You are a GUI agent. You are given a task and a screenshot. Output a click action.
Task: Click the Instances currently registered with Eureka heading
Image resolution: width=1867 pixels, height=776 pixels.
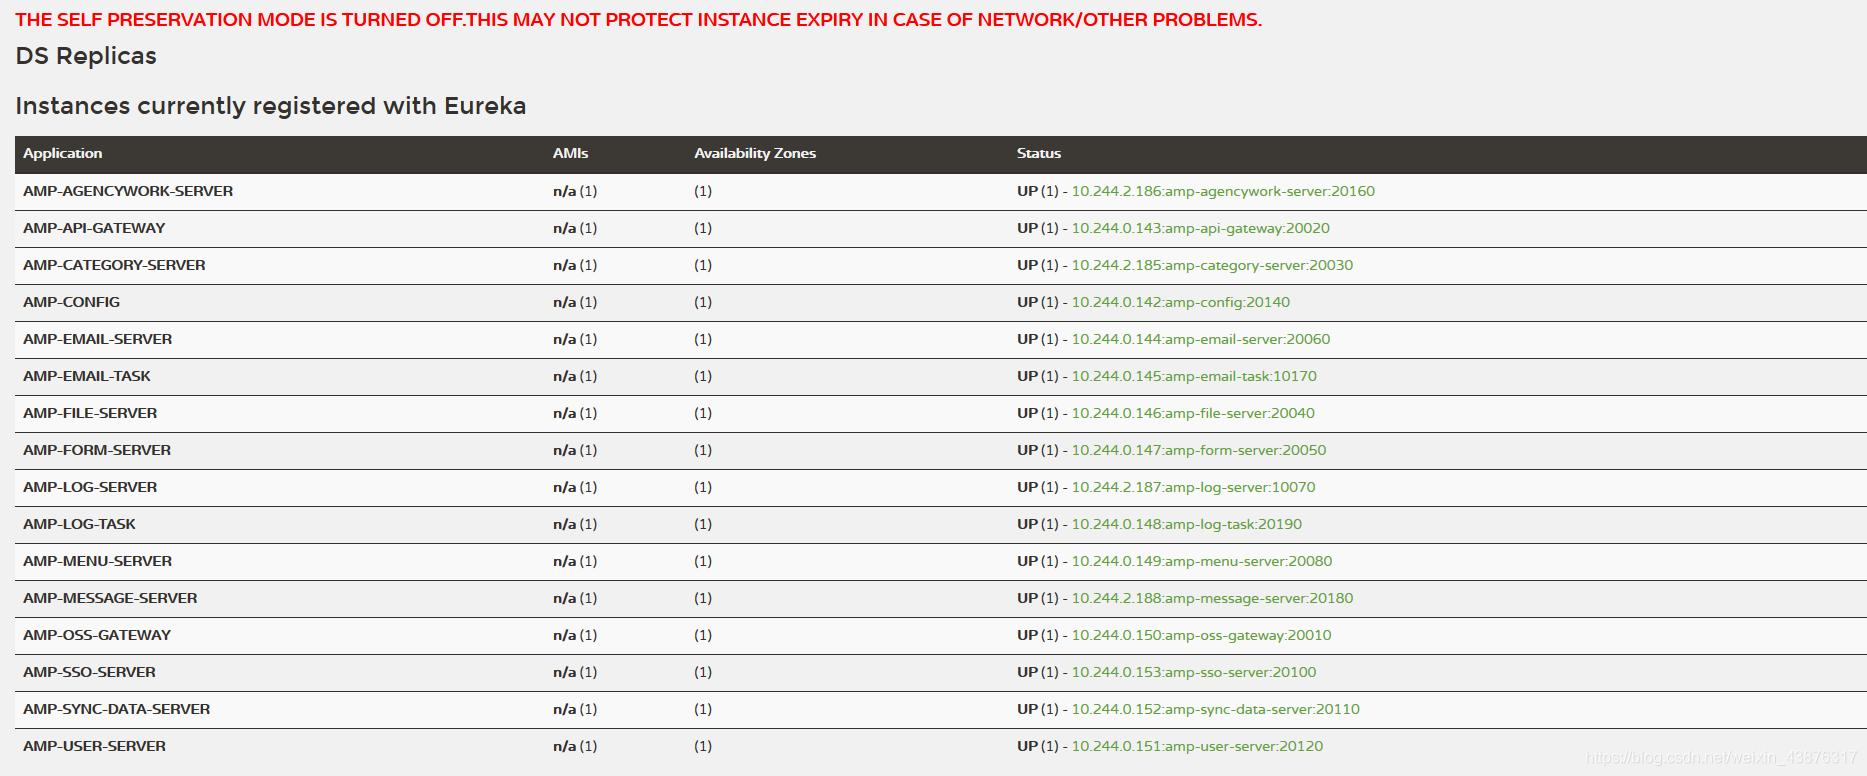click(271, 106)
